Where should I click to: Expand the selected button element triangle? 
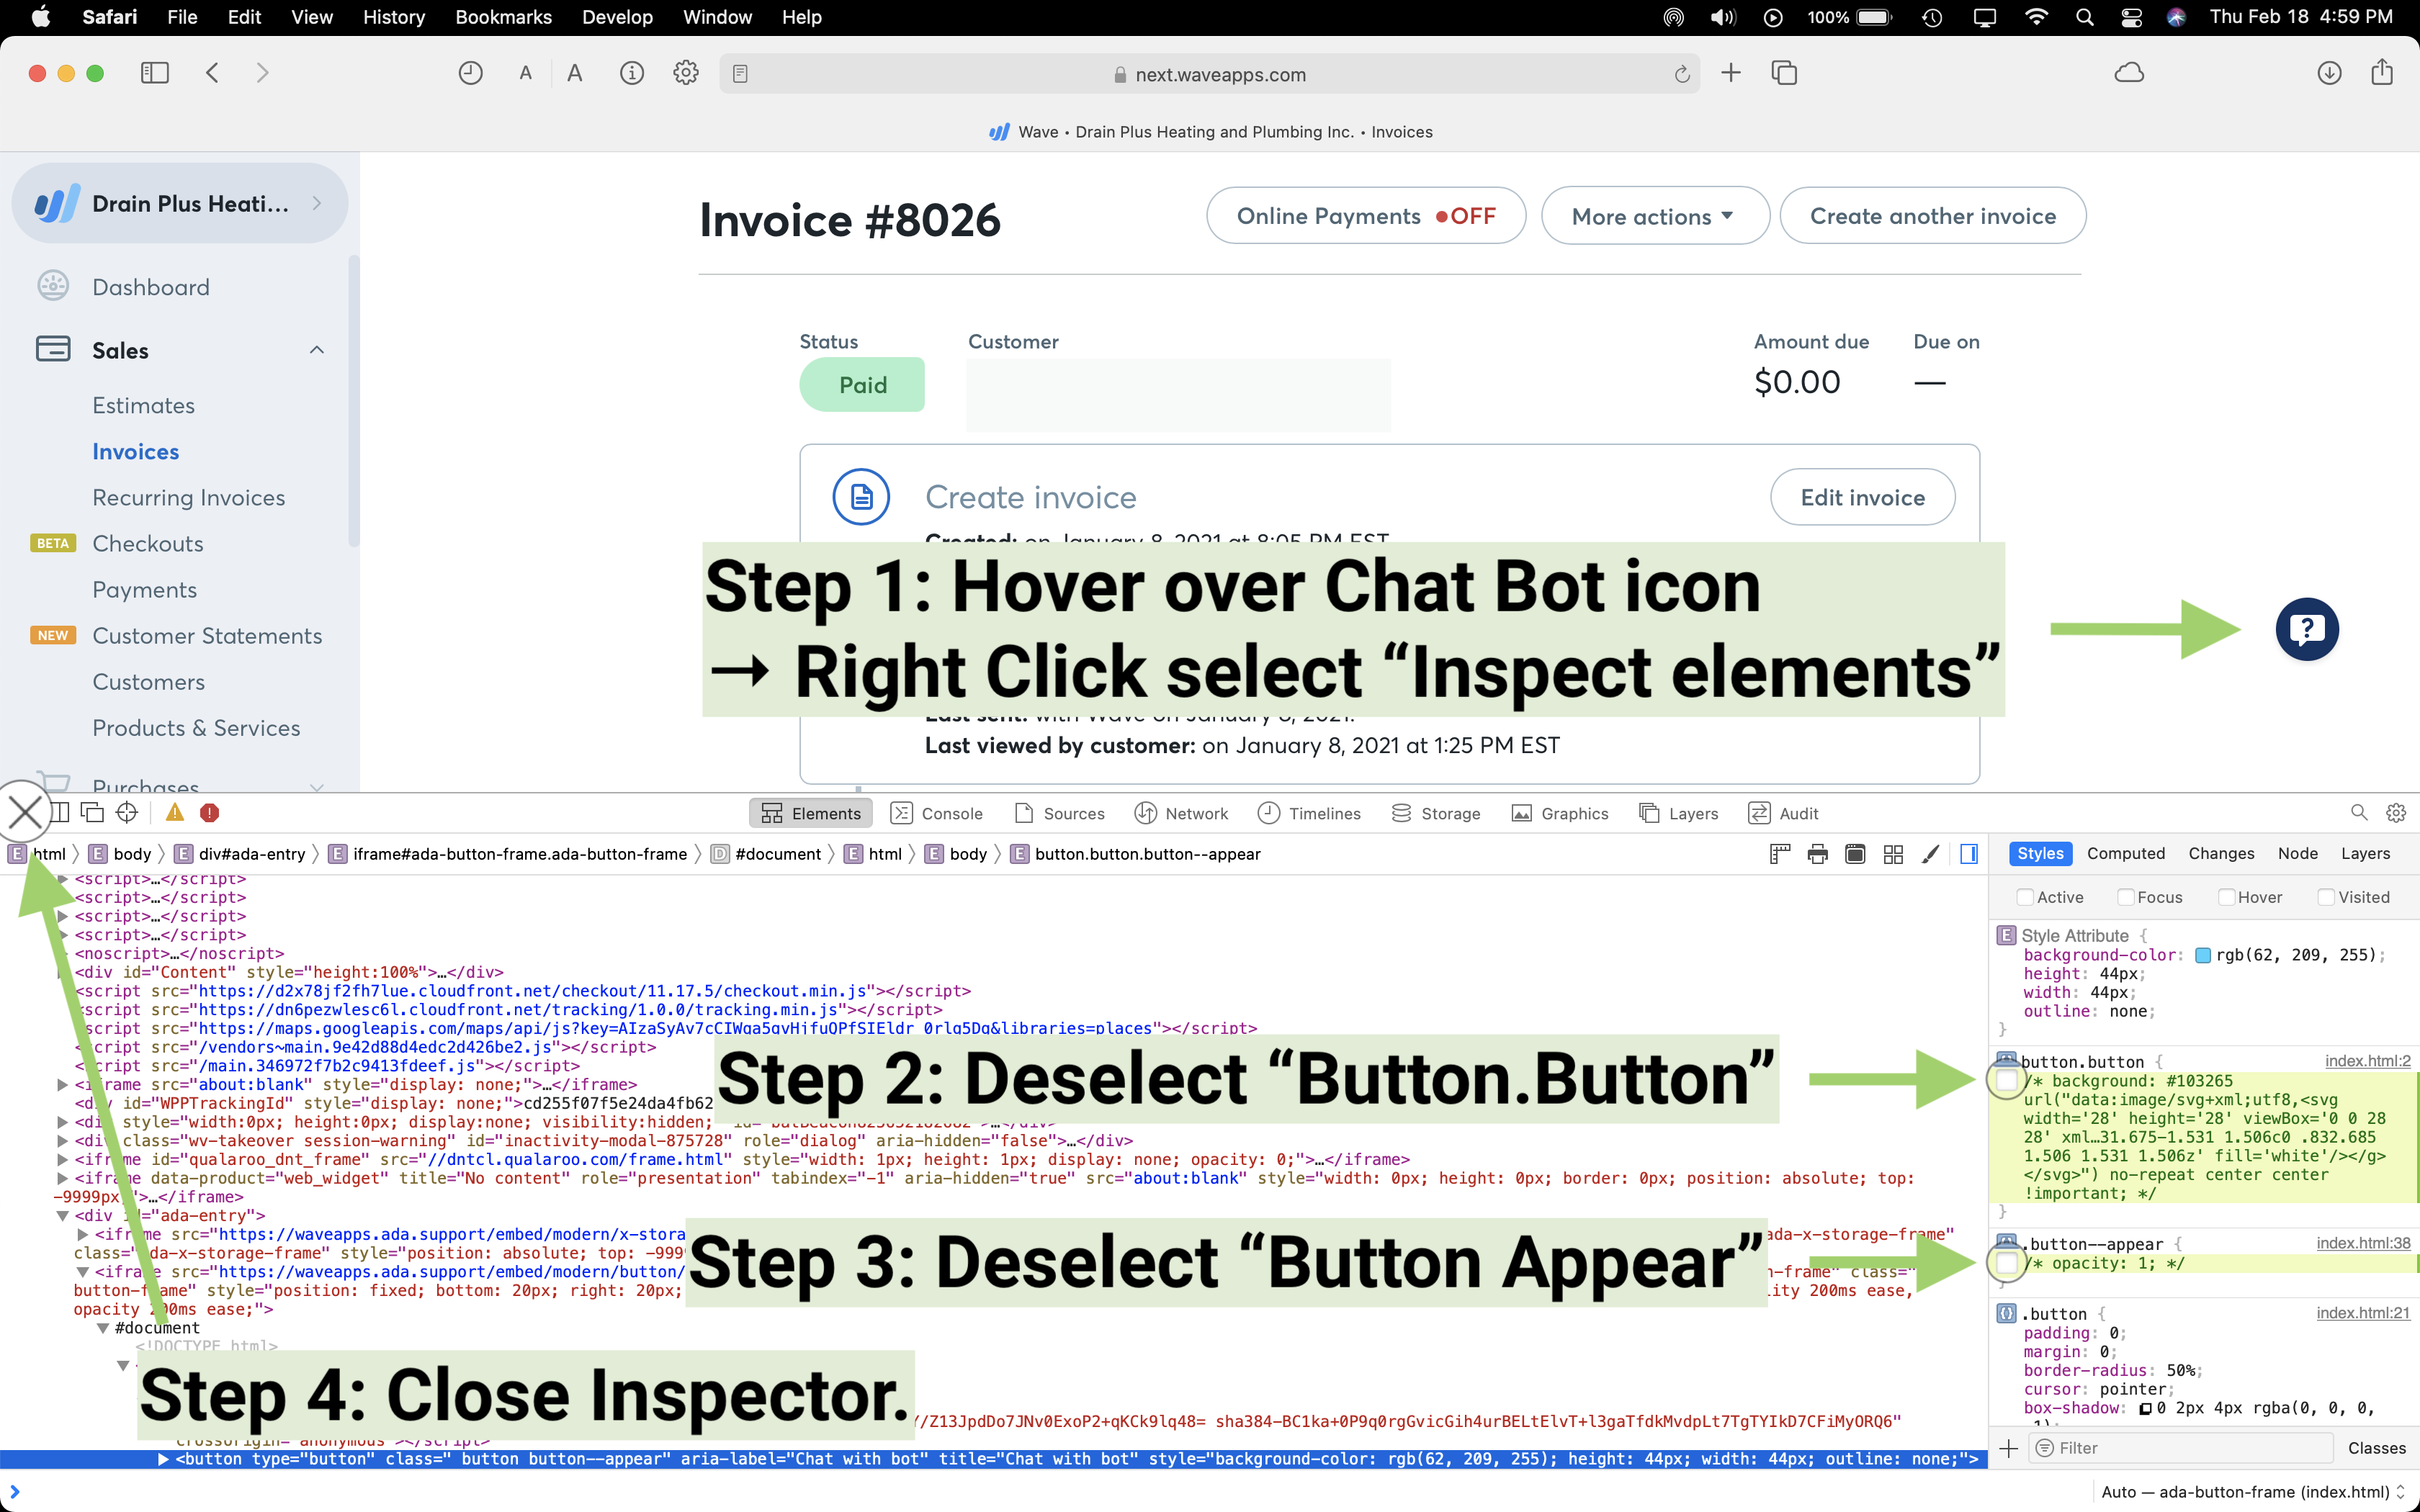[163, 1459]
